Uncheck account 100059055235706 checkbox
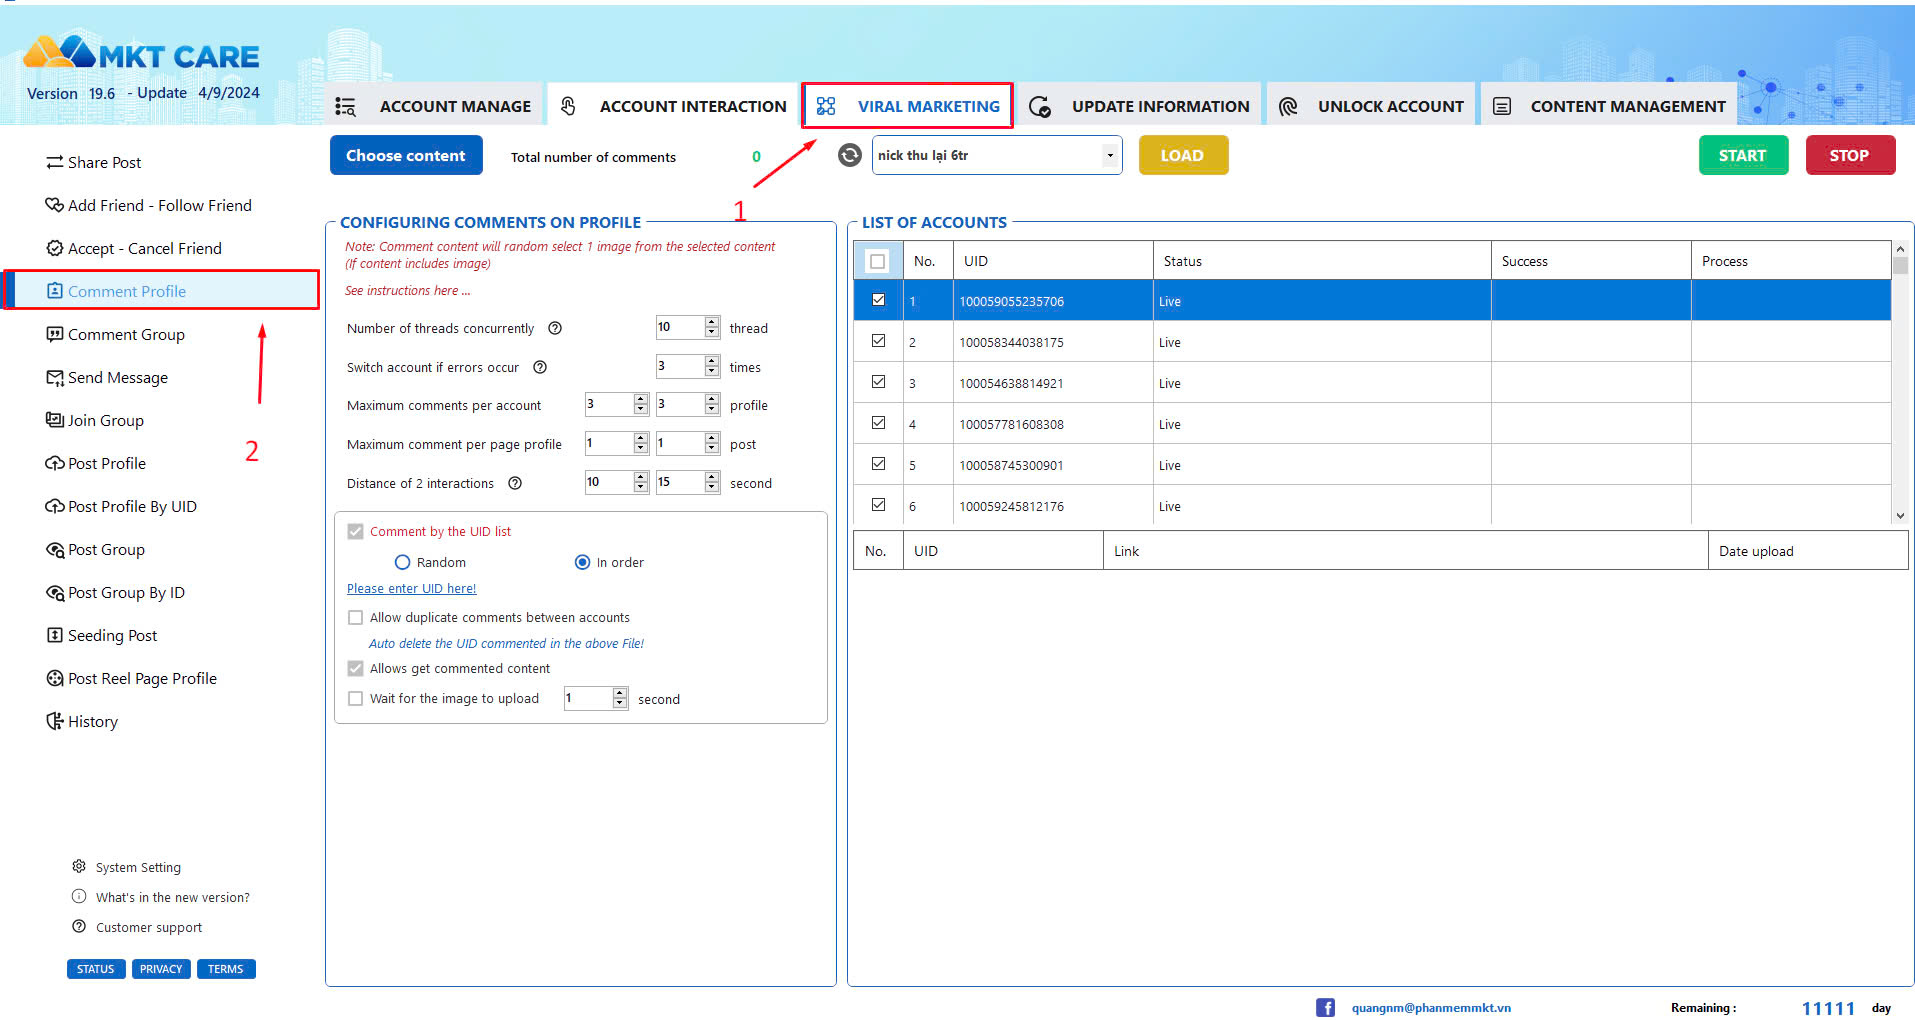 click(x=878, y=300)
